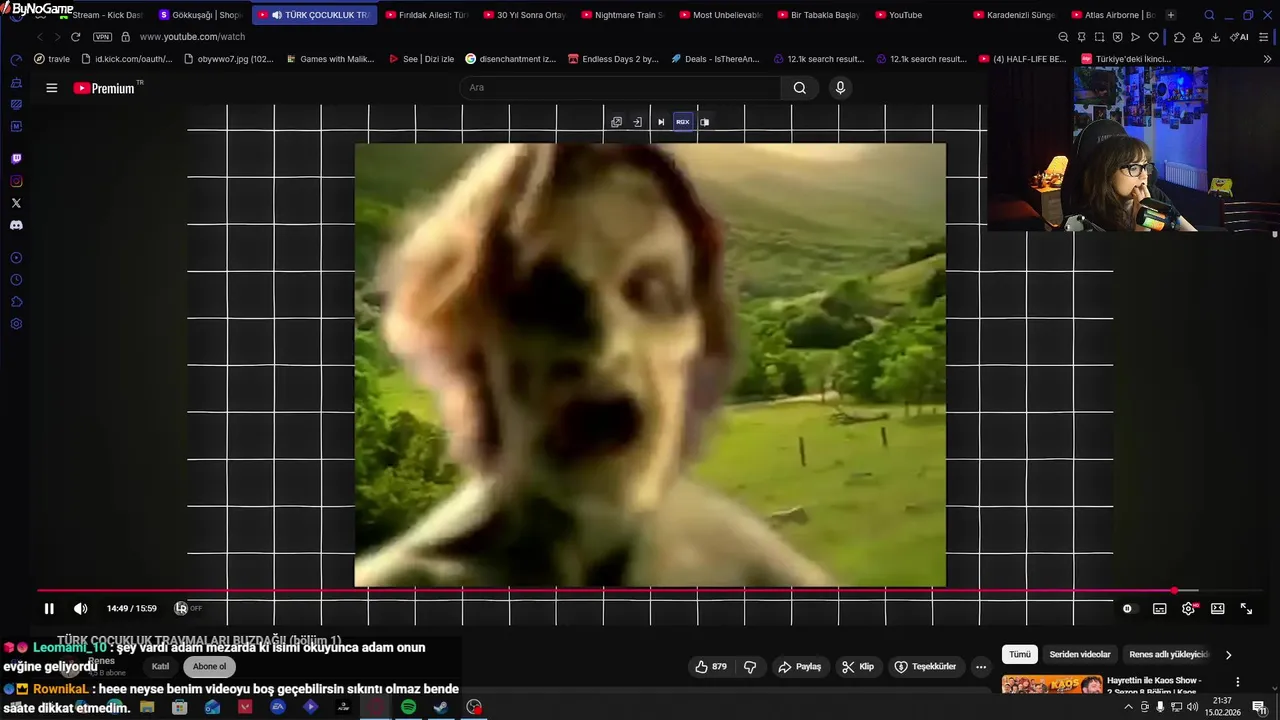Image resolution: width=1280 pixels, height=720 pixels.
Task: Open more actions three-dot menu
Action: point(981,667)
